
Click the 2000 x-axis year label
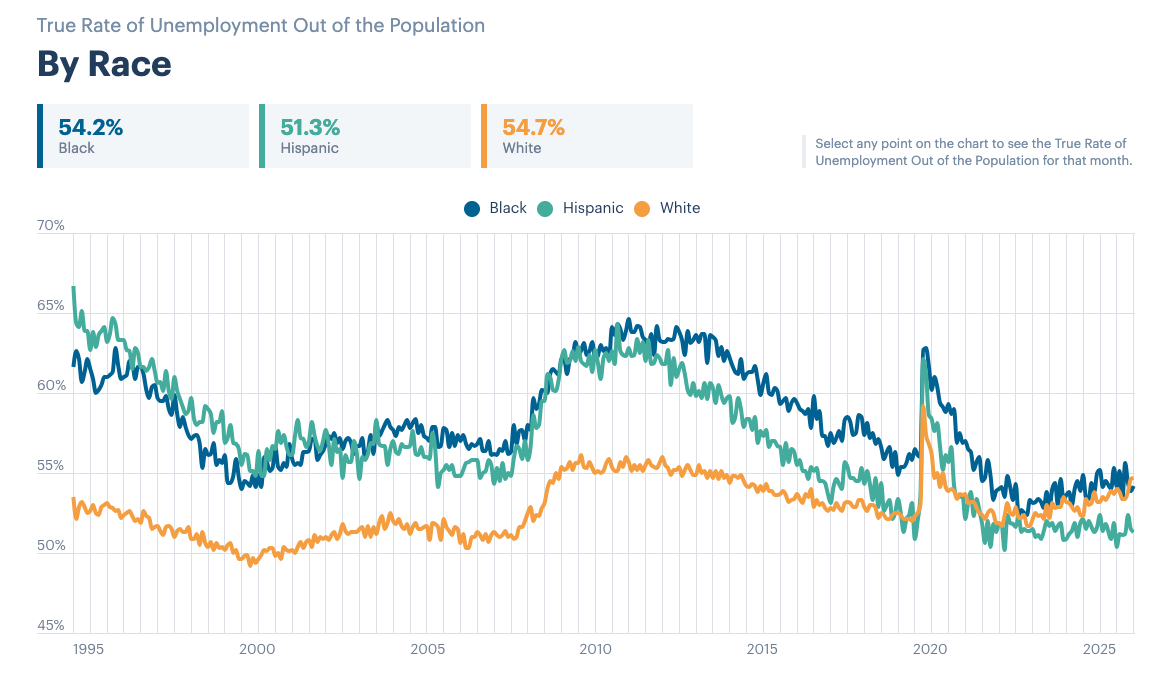click(257, 649)
